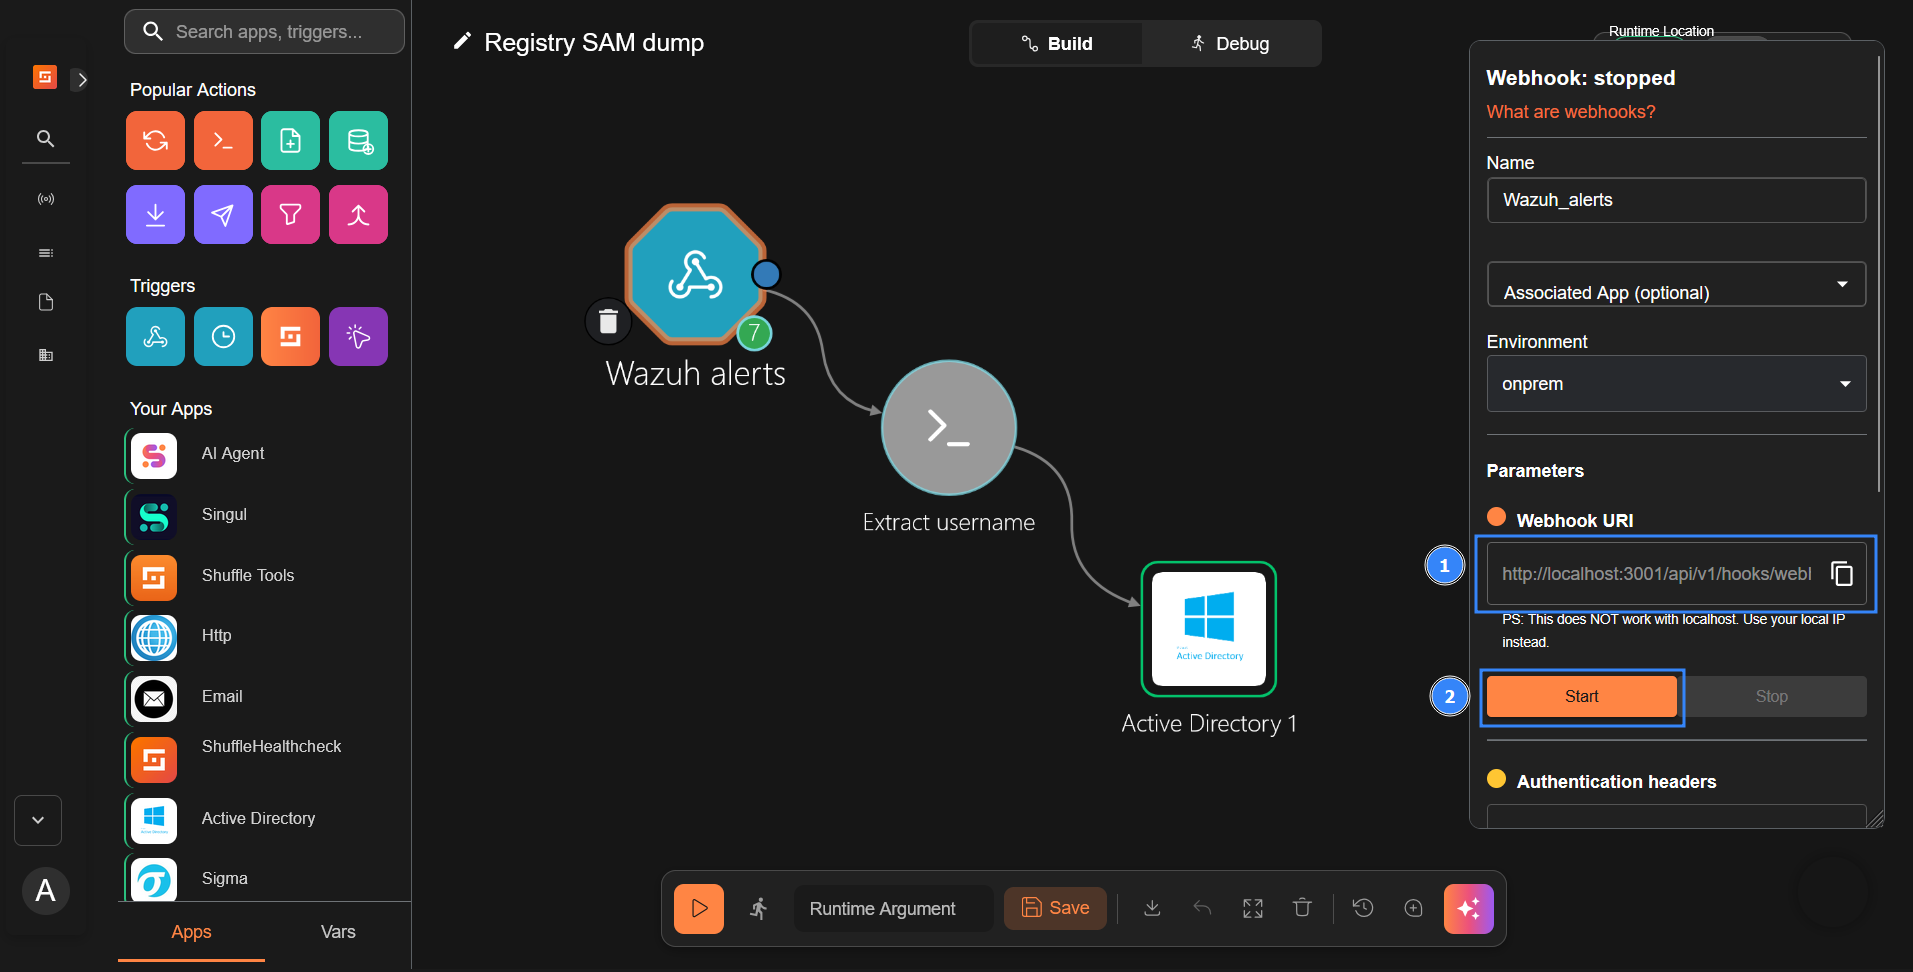Viewport: 1913px width, 972px height.
Task: Click the webhook Name input field
Action: pos(1677,200)
